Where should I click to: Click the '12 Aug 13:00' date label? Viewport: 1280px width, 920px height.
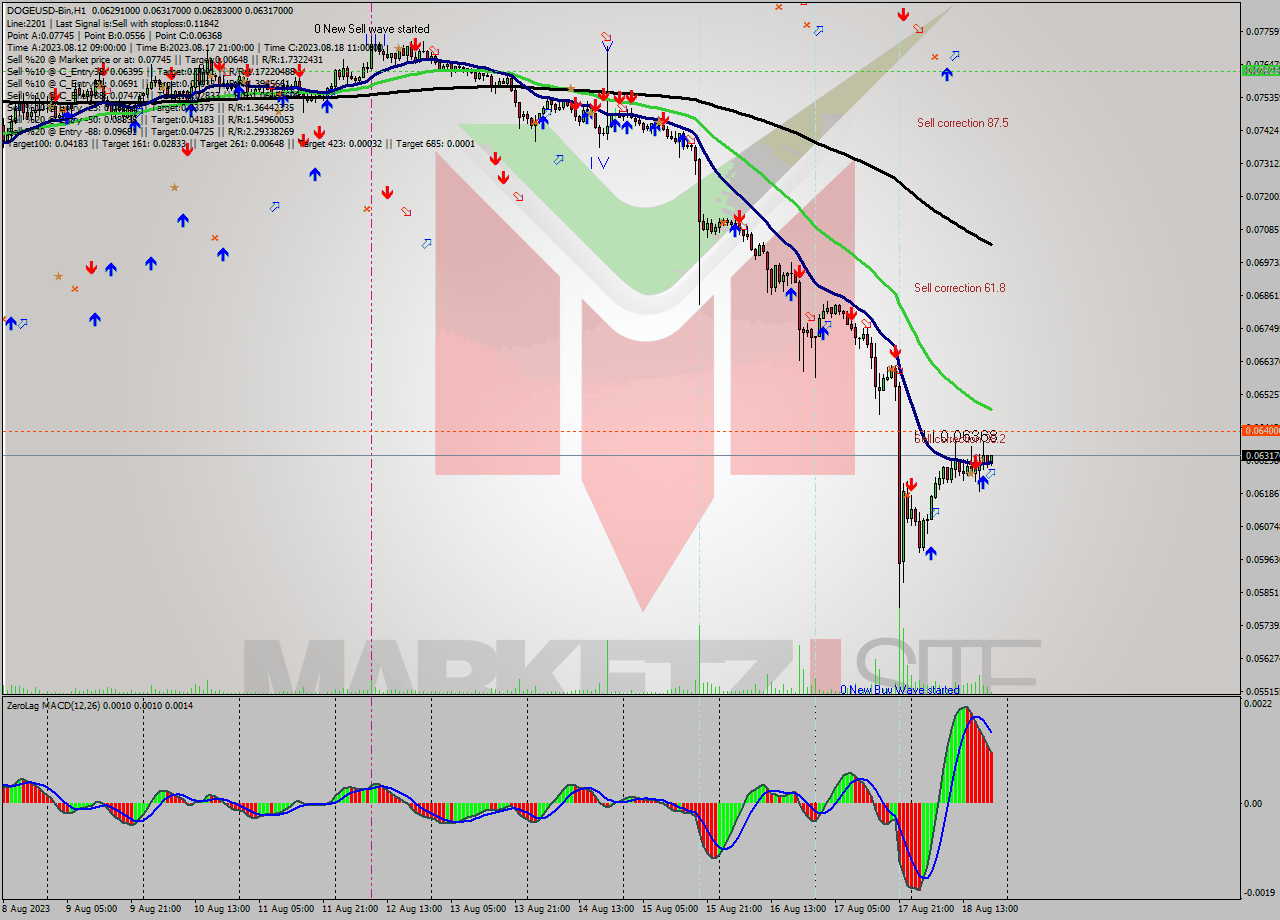pos(415,909)
